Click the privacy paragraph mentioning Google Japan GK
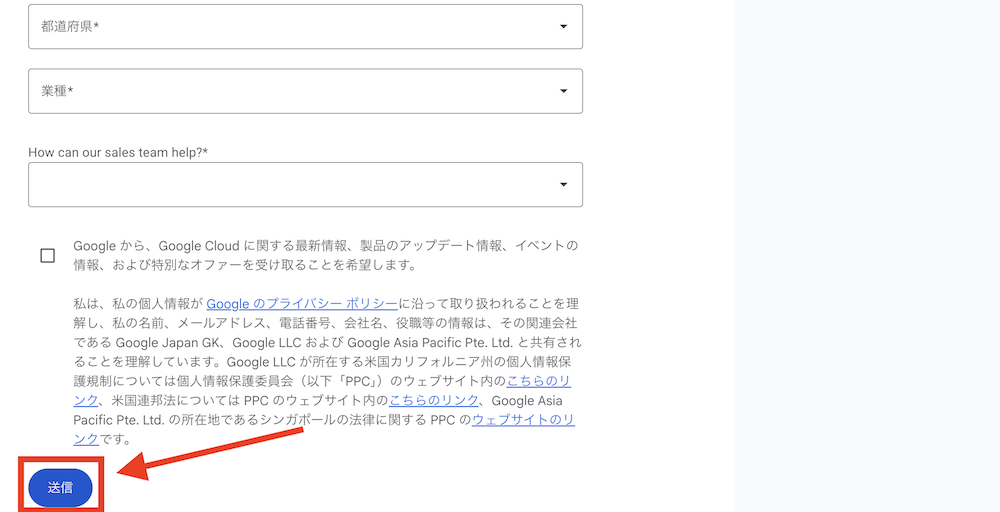The height and width of the screenshot is (512, 1000). (x=325, y=343)
